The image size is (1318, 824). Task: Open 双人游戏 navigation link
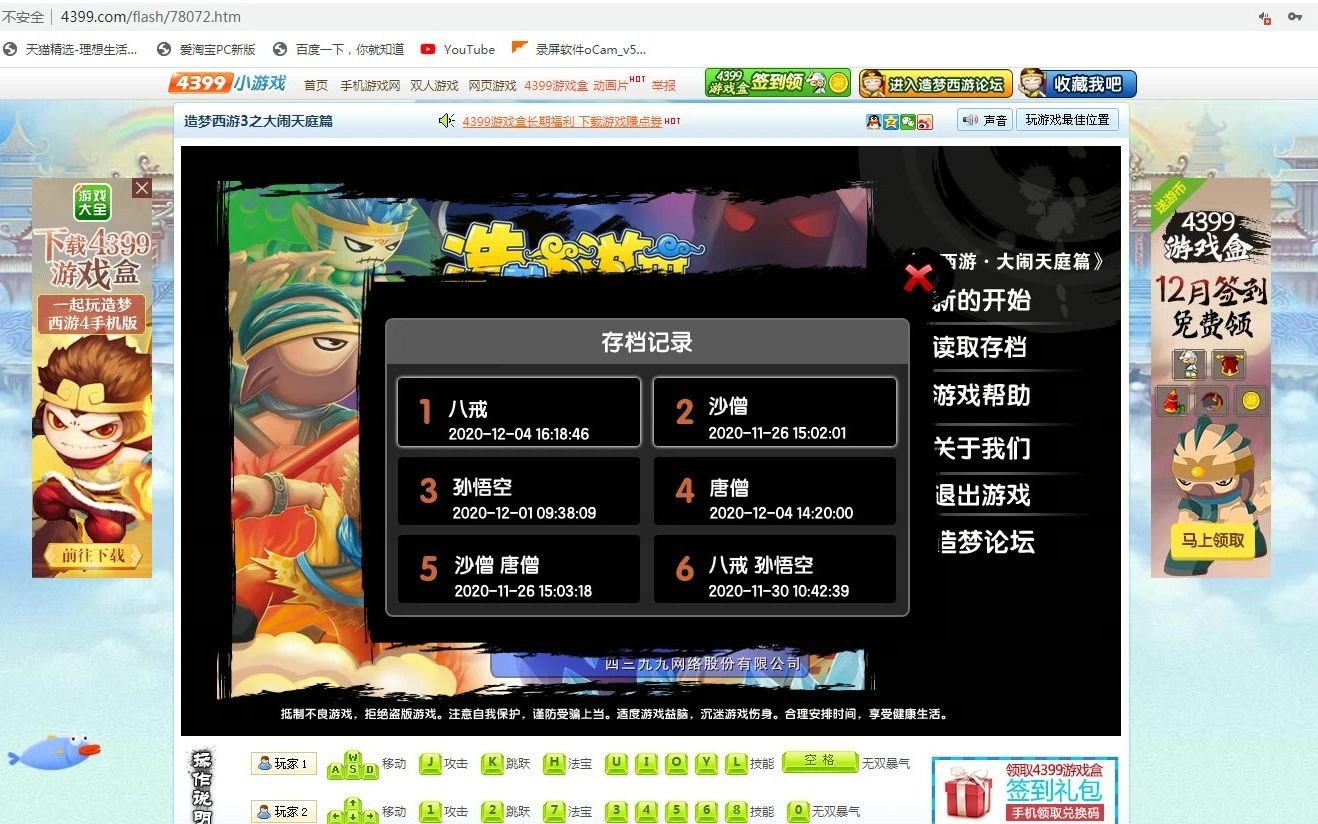434,86
